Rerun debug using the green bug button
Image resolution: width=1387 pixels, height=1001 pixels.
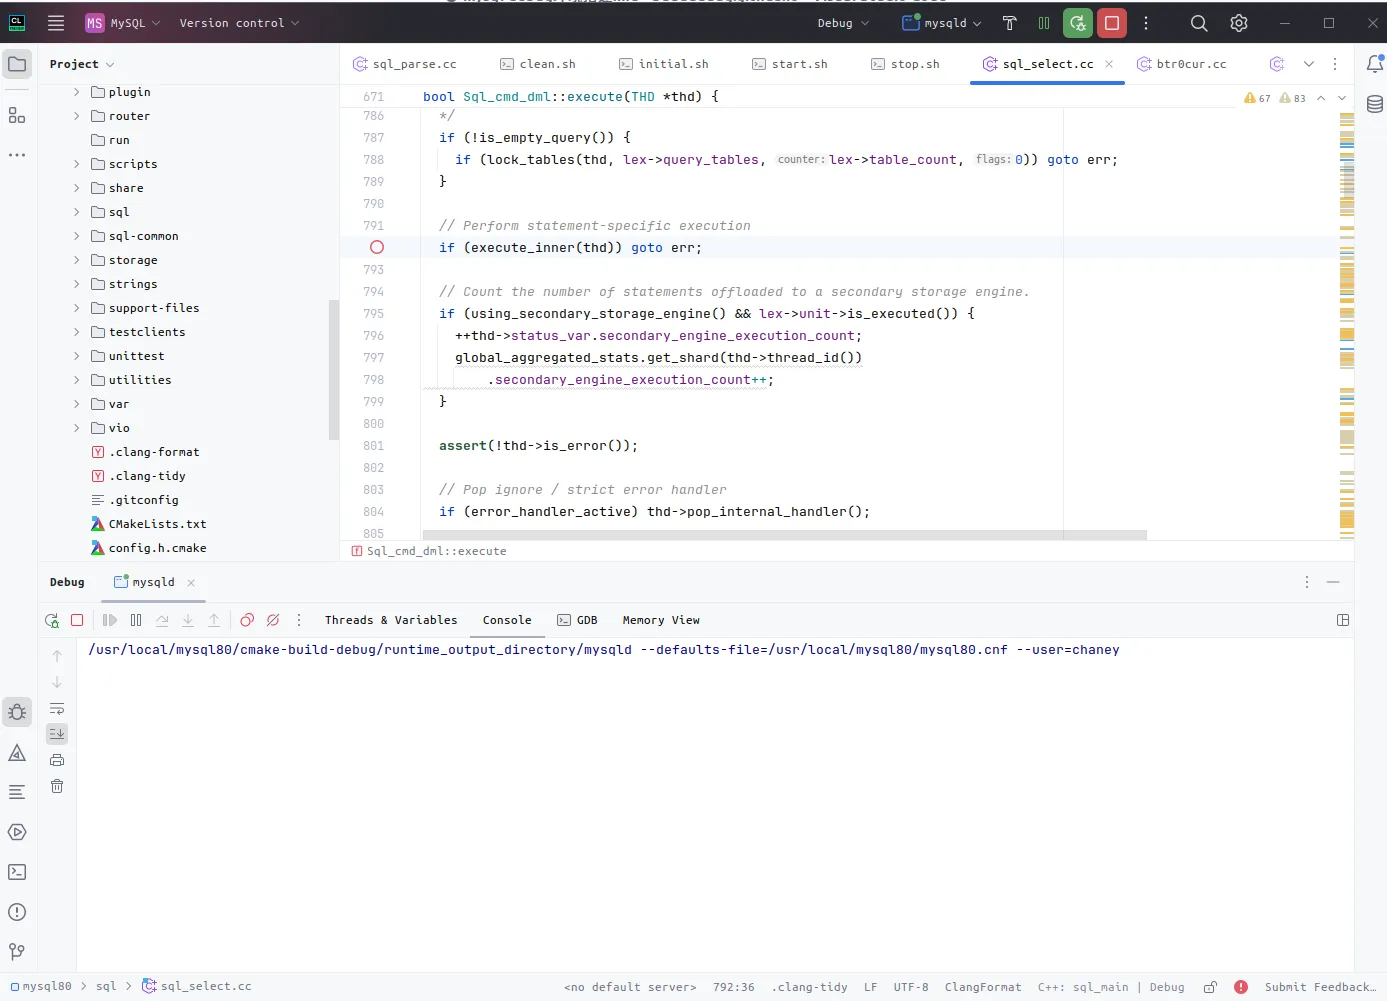point(1077,23)
